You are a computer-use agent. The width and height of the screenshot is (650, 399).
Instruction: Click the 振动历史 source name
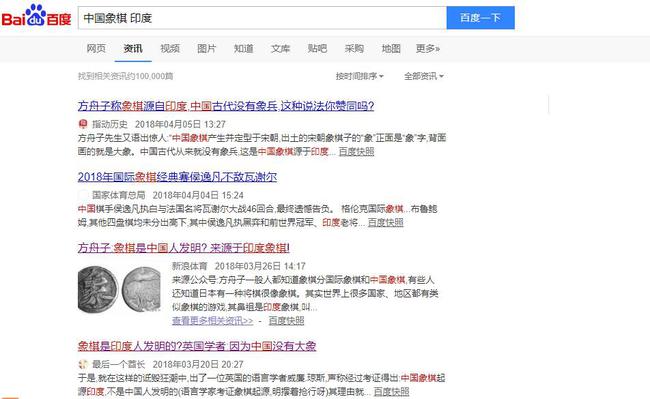click(x=110, y=124)
